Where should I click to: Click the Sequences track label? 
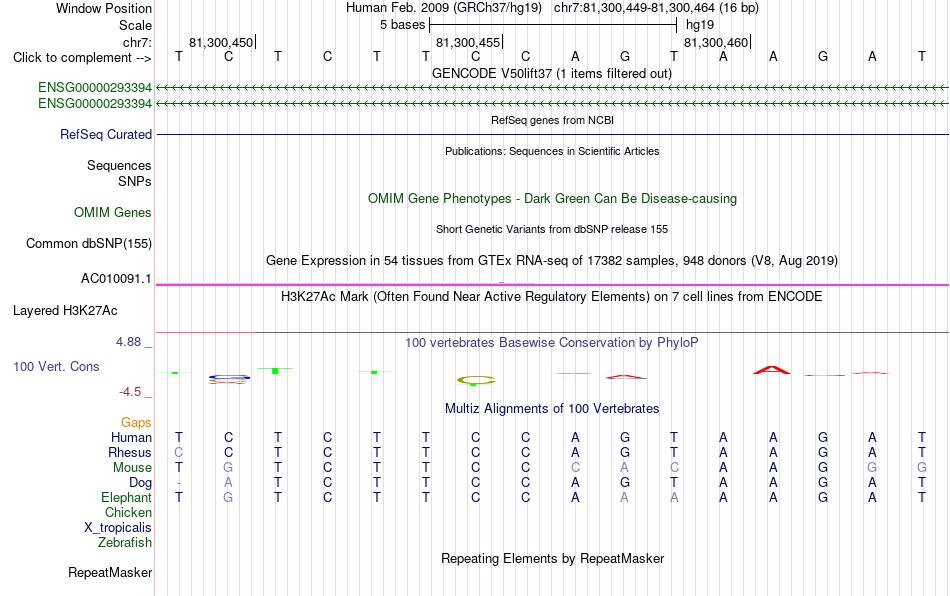pyautogui.click(x=119, y=165)
